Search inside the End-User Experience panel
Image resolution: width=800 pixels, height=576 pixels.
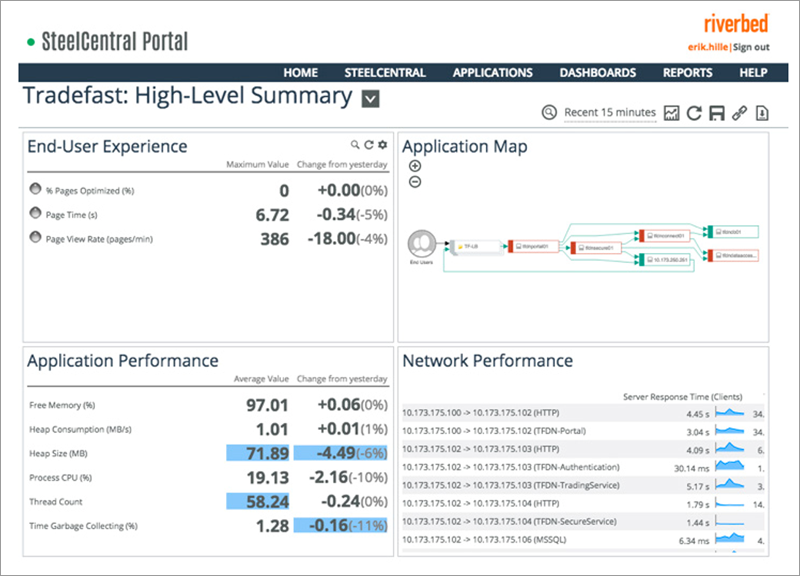tap(355, 145)
